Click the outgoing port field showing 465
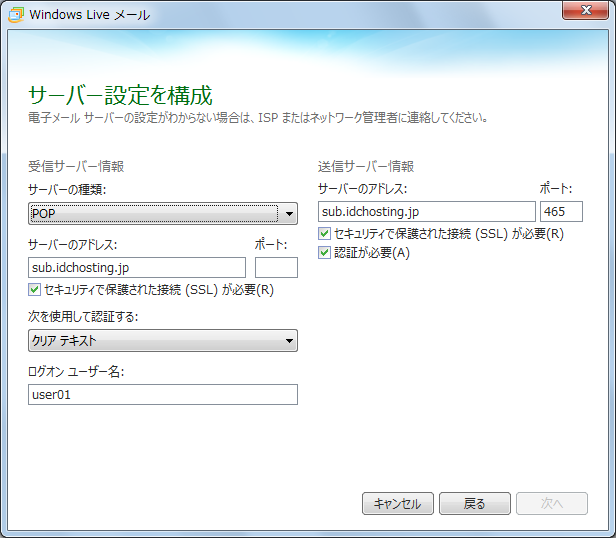616x538 pixels. coord(561,212)
